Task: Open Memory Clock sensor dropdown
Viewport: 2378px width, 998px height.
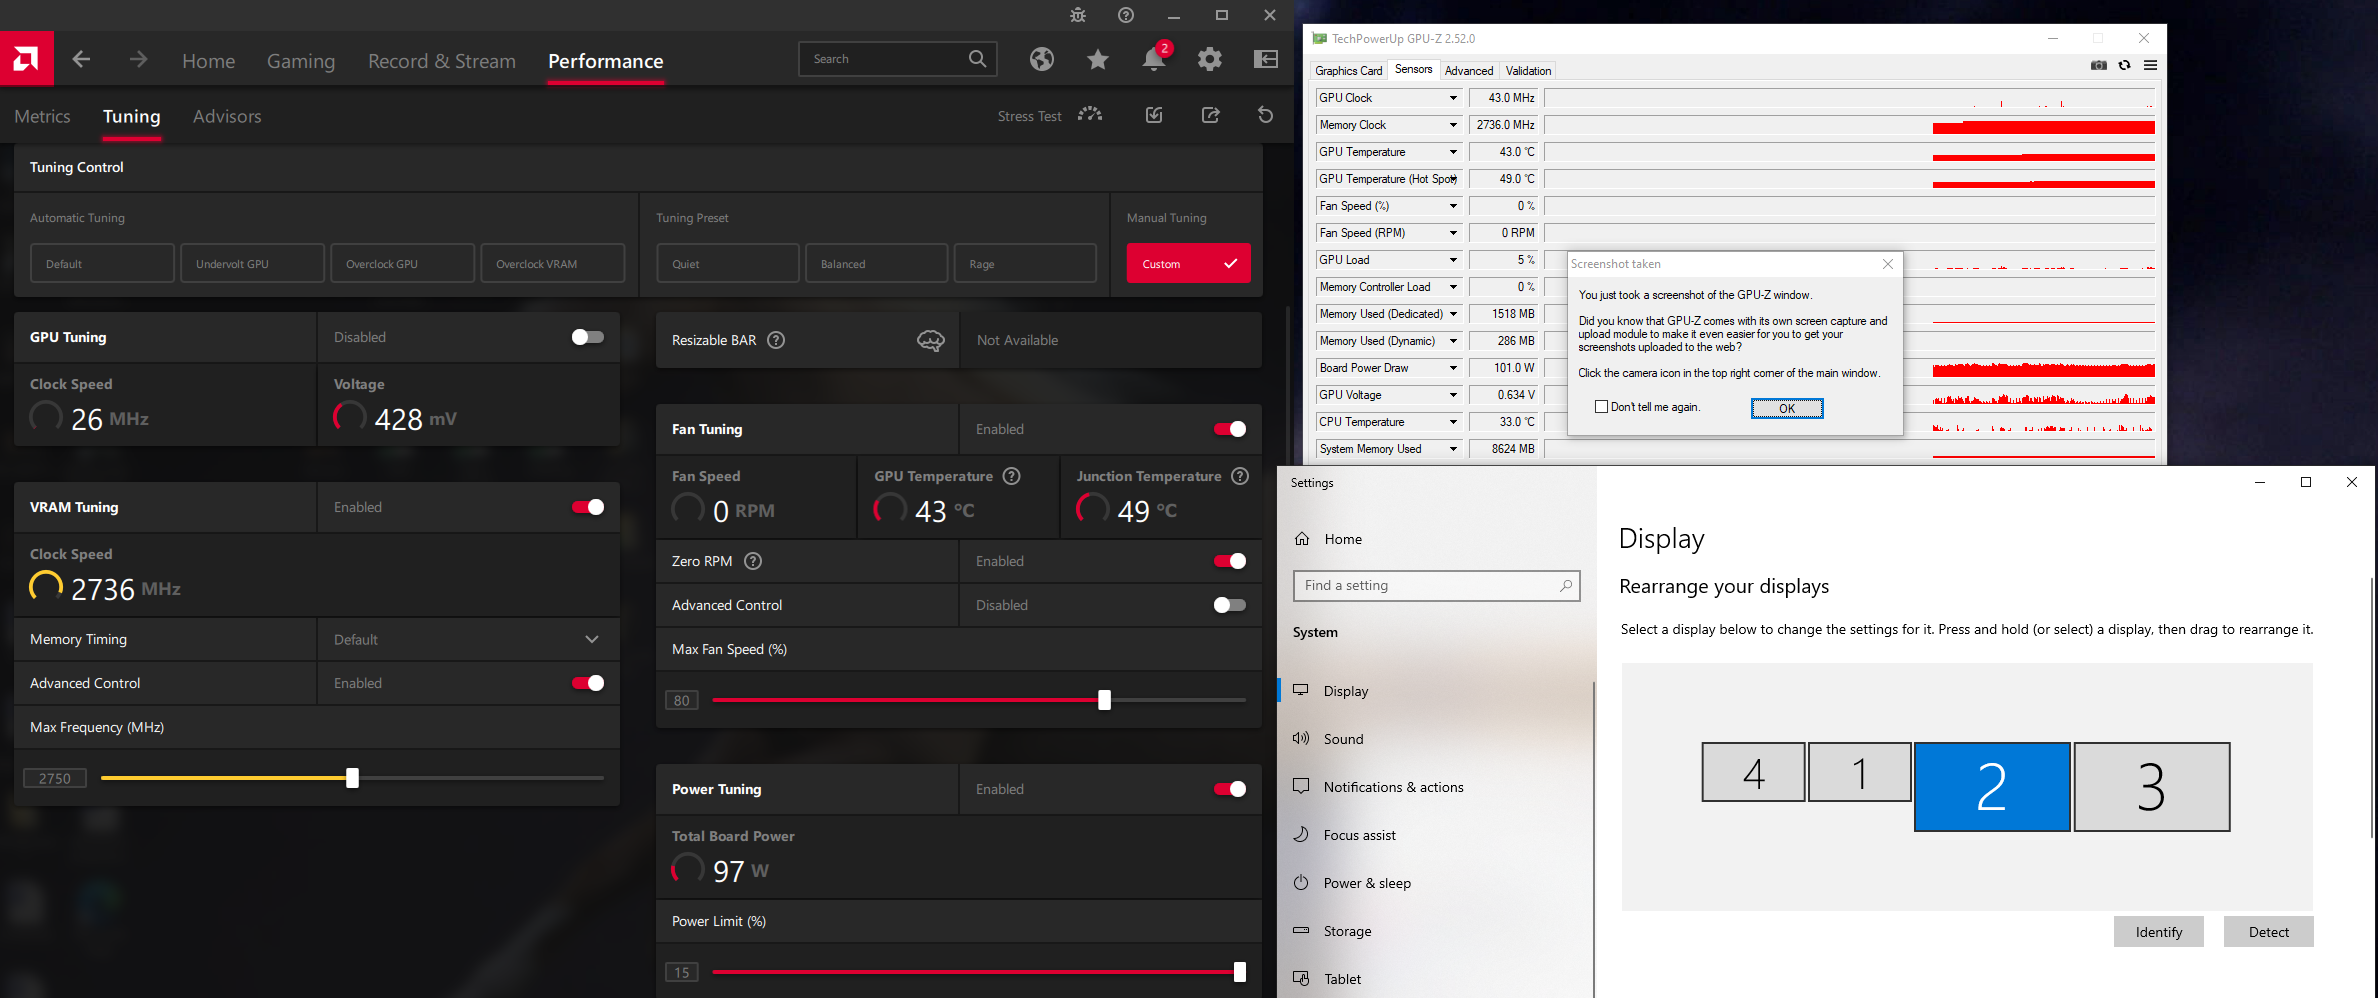Action: tap(1453, 125)
